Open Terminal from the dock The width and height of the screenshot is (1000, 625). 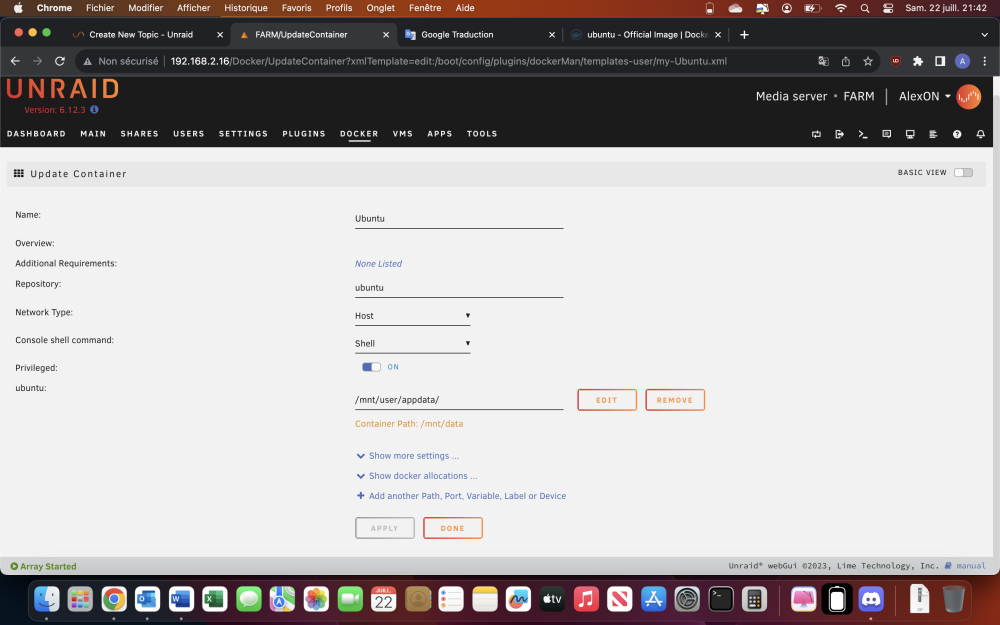point(721,599)
